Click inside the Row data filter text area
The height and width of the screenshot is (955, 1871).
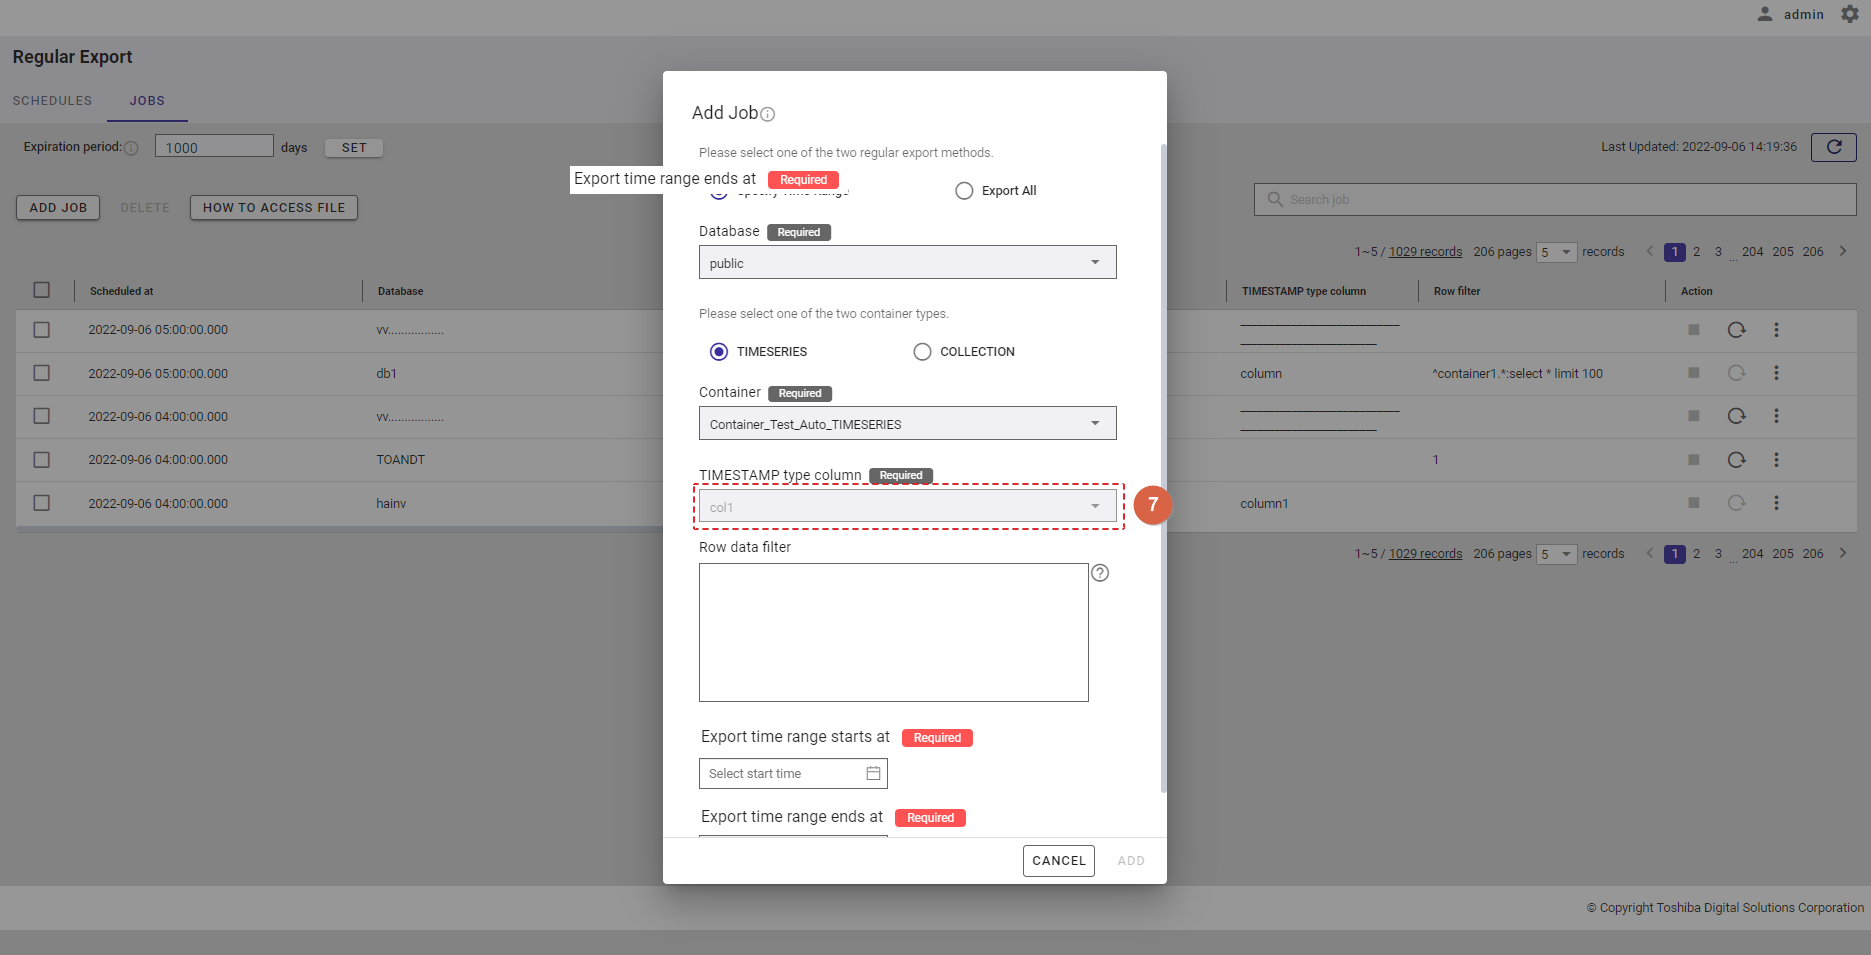click(x=893, y=632)
